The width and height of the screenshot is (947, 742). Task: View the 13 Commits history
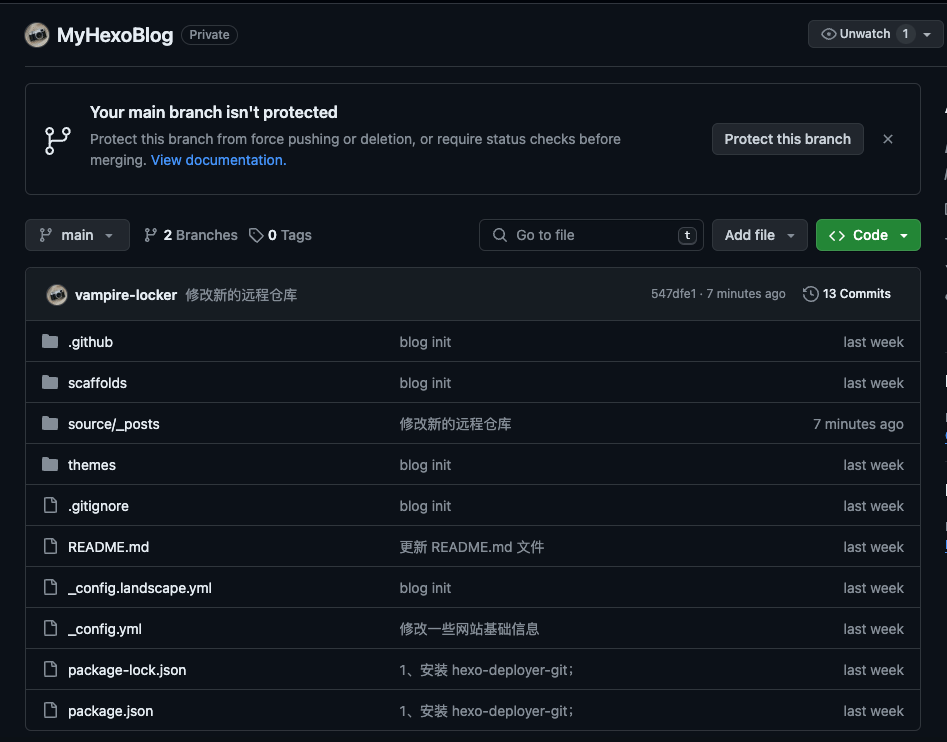(847, 293)
